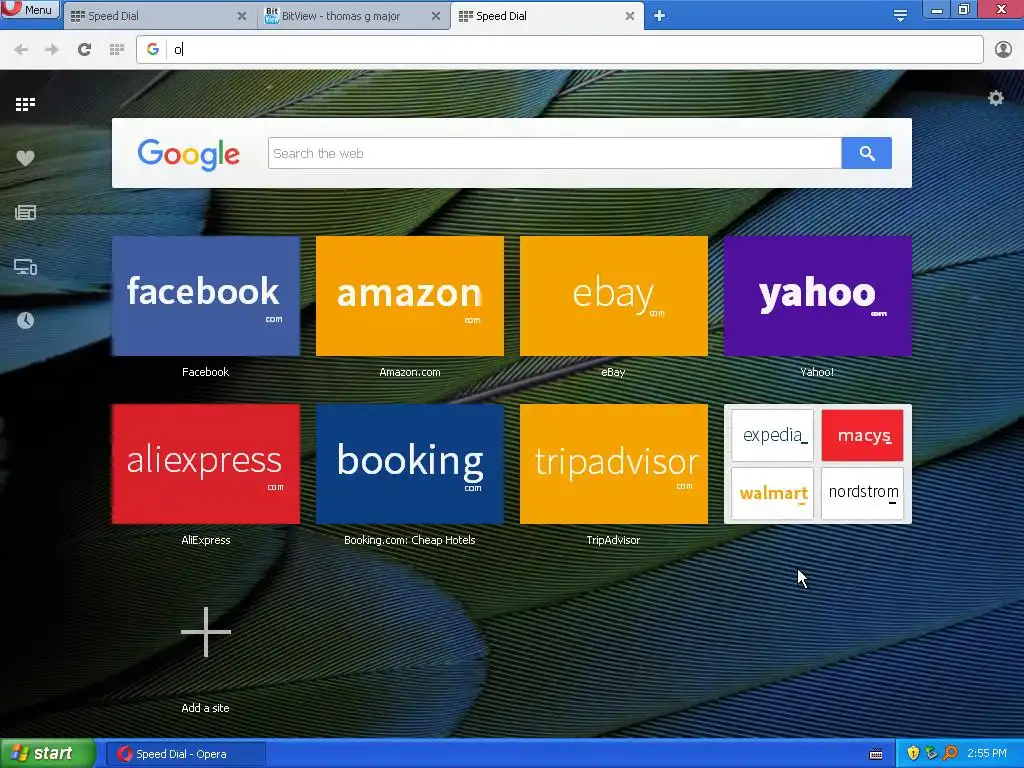Close the first Speed Dial tab

coord(242,16)
